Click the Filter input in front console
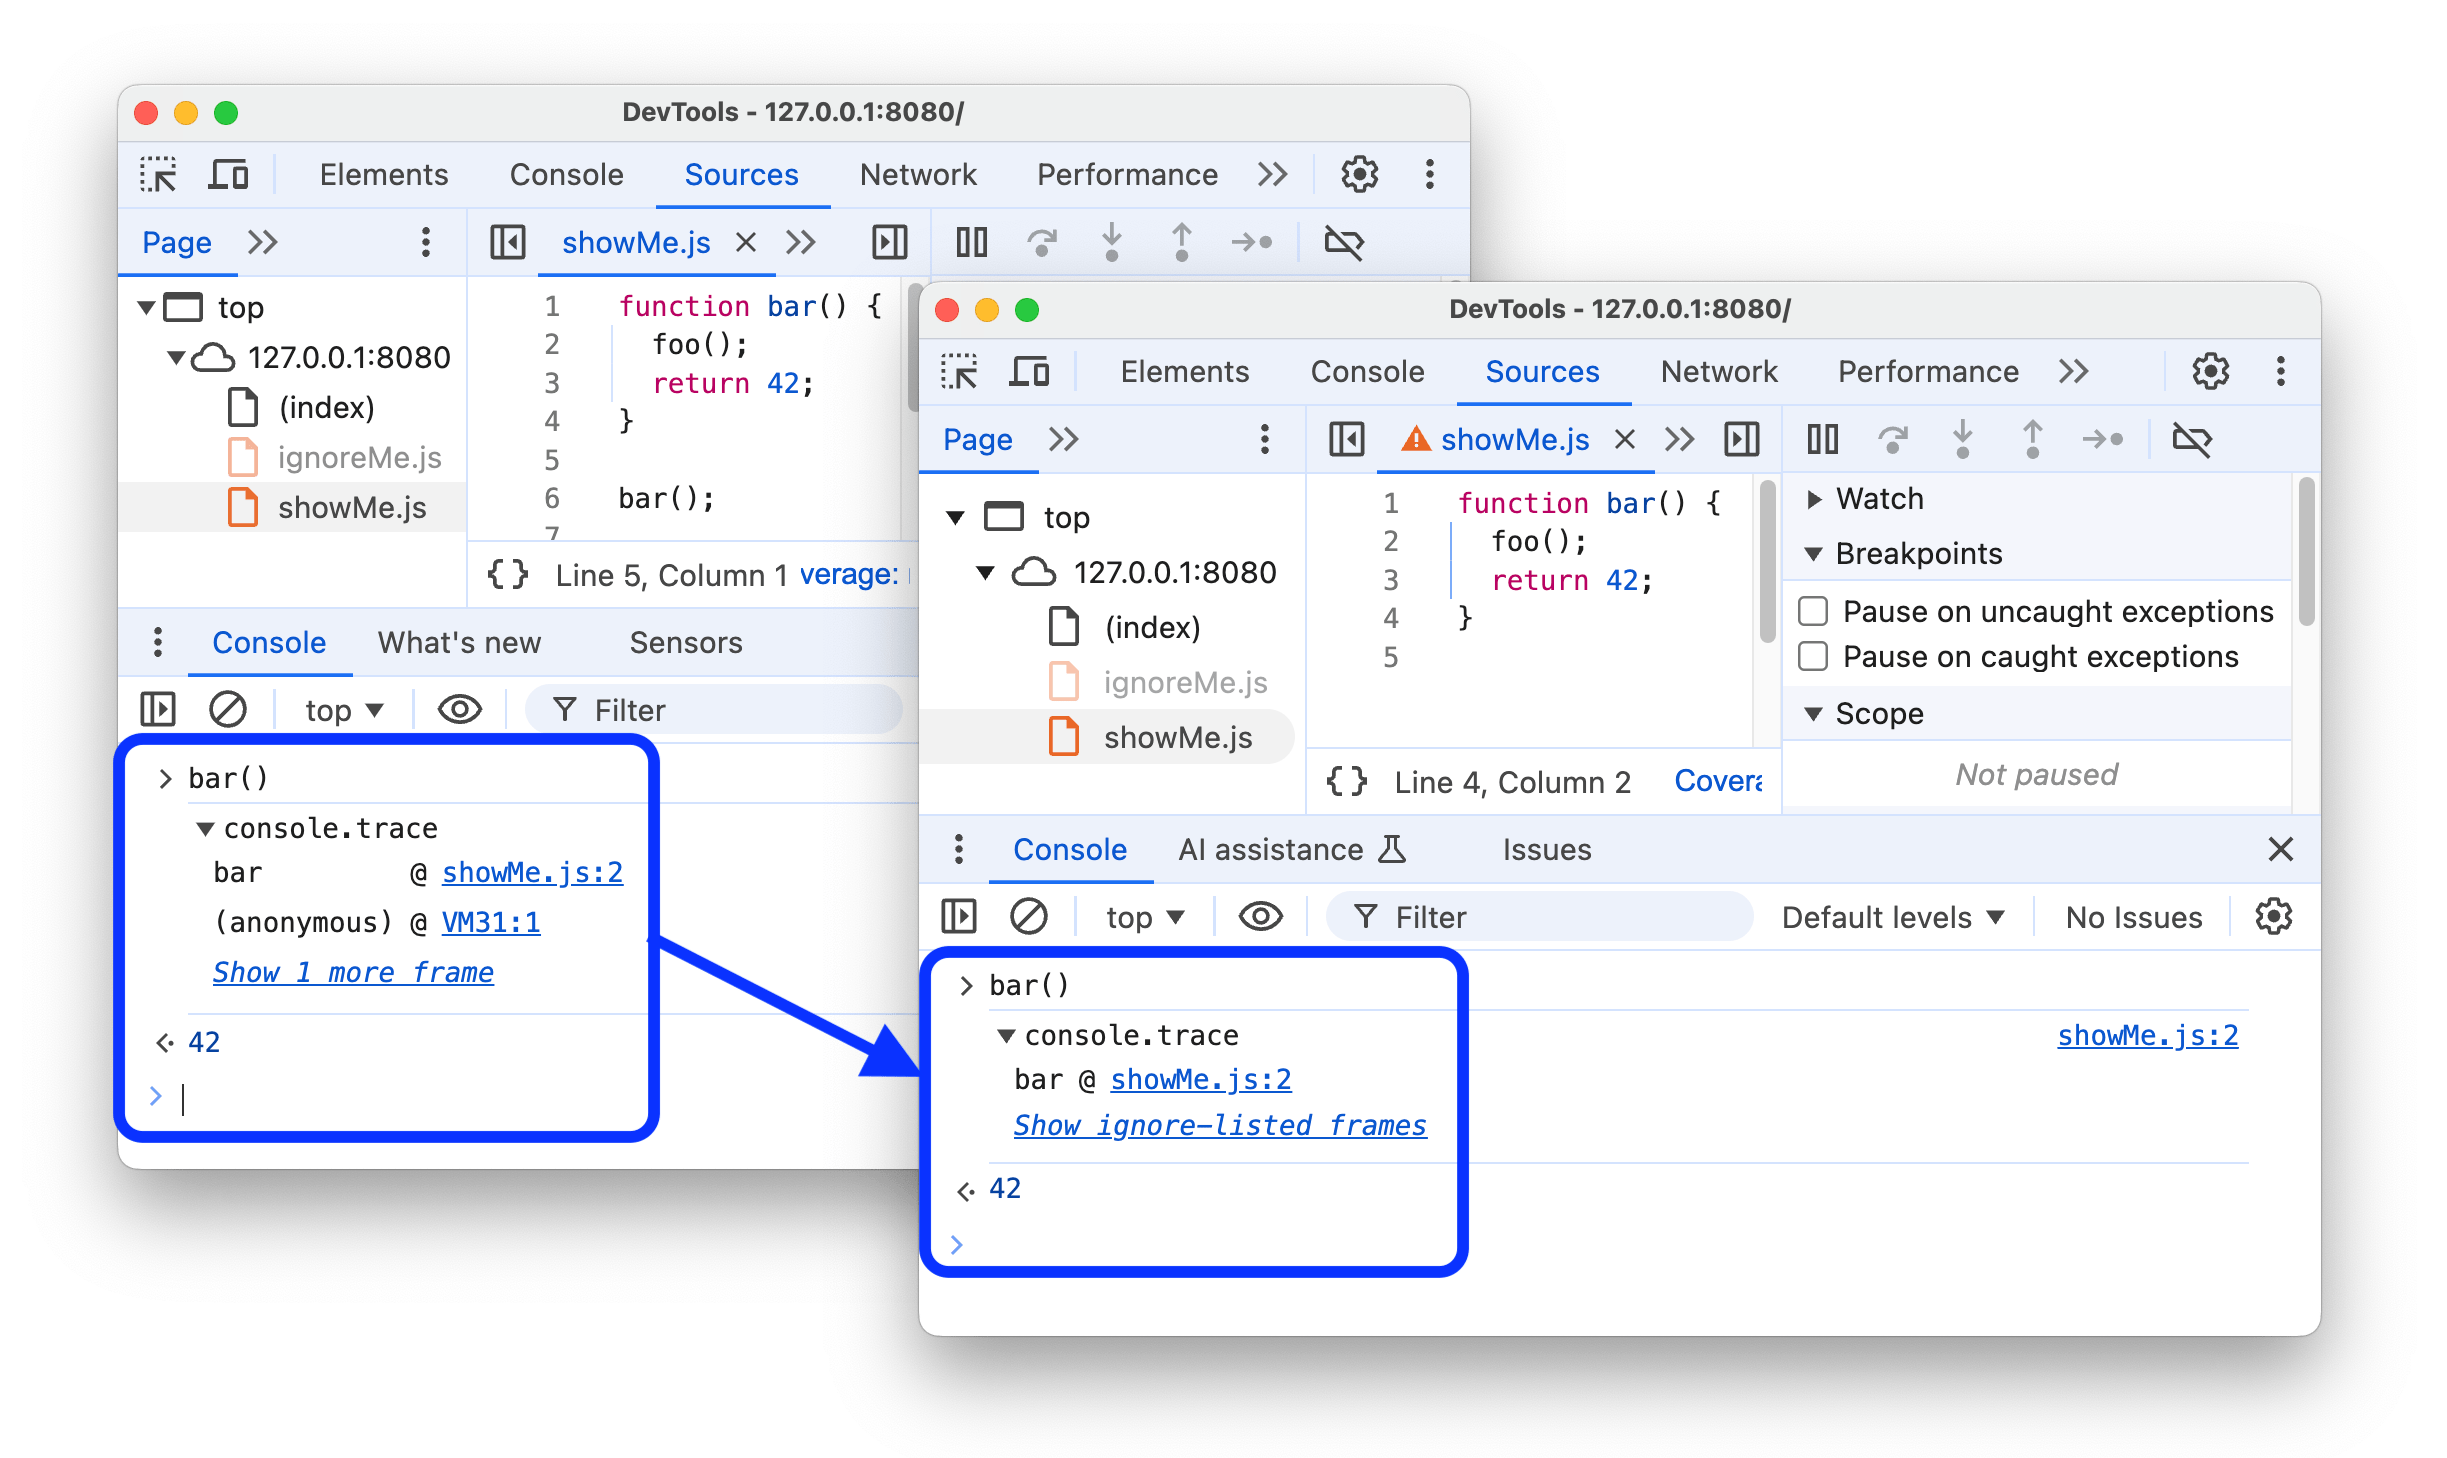 [1540, 917]
